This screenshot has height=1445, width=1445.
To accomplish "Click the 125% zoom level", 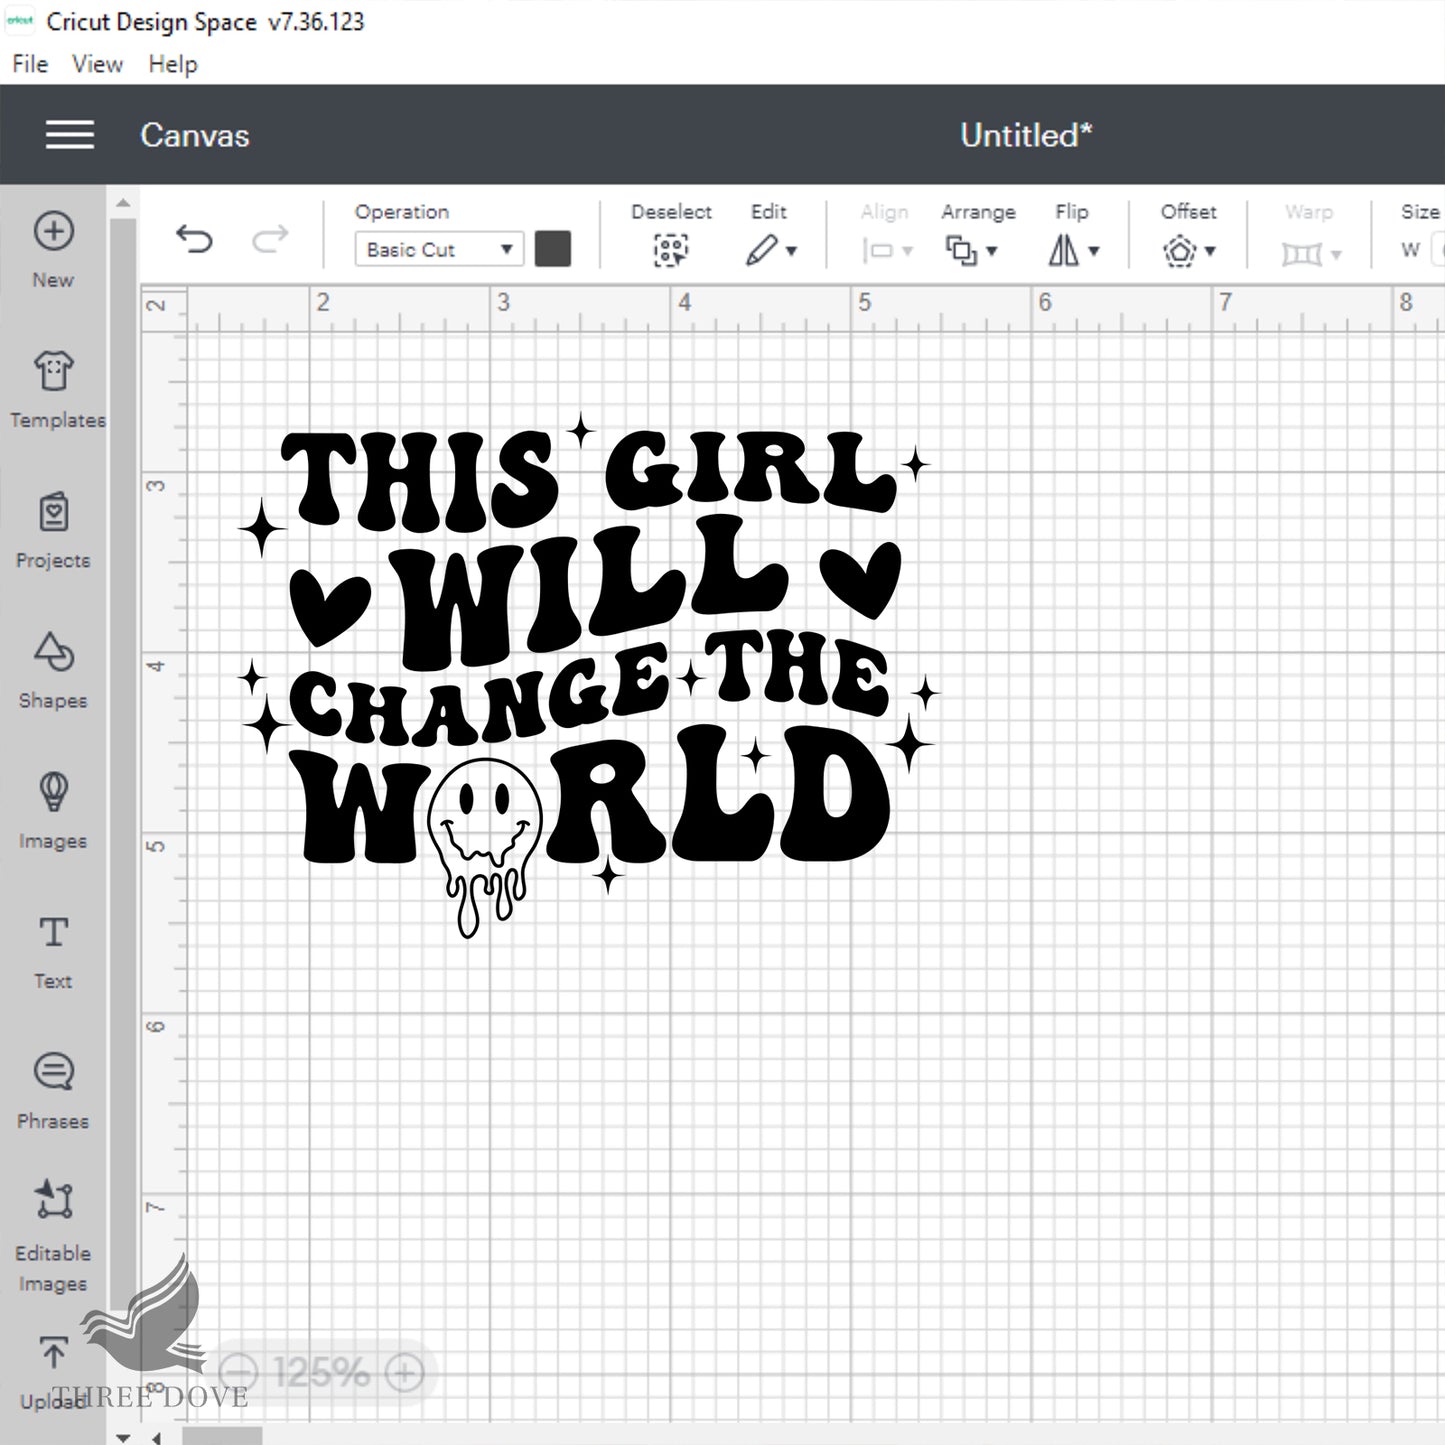I will tap(321, 1372).
